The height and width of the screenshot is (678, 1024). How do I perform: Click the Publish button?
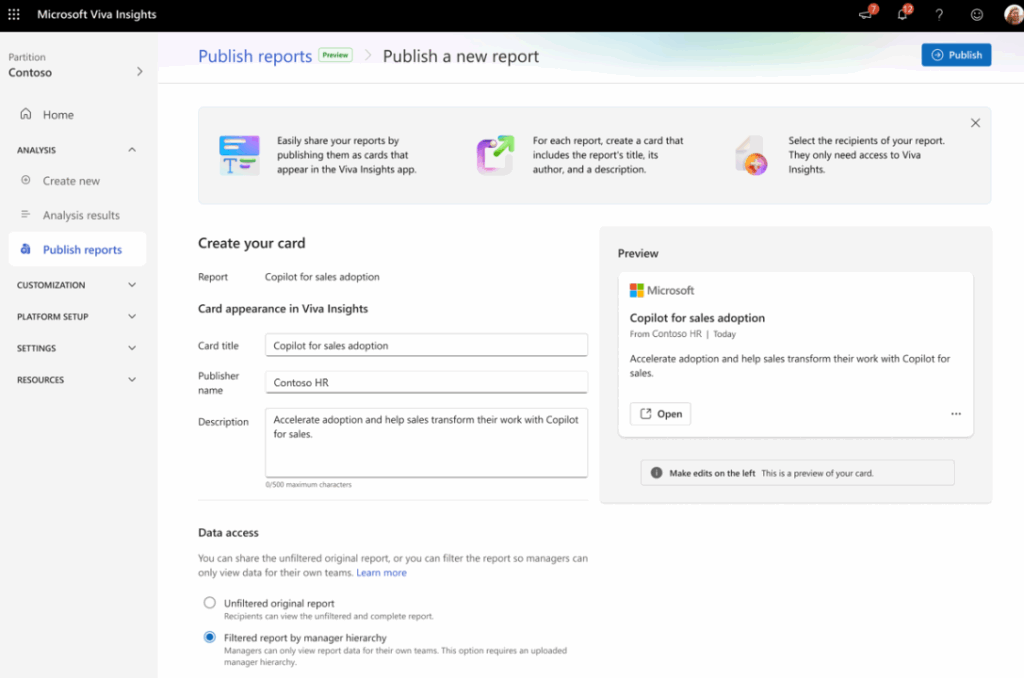(x=956, y=55)
